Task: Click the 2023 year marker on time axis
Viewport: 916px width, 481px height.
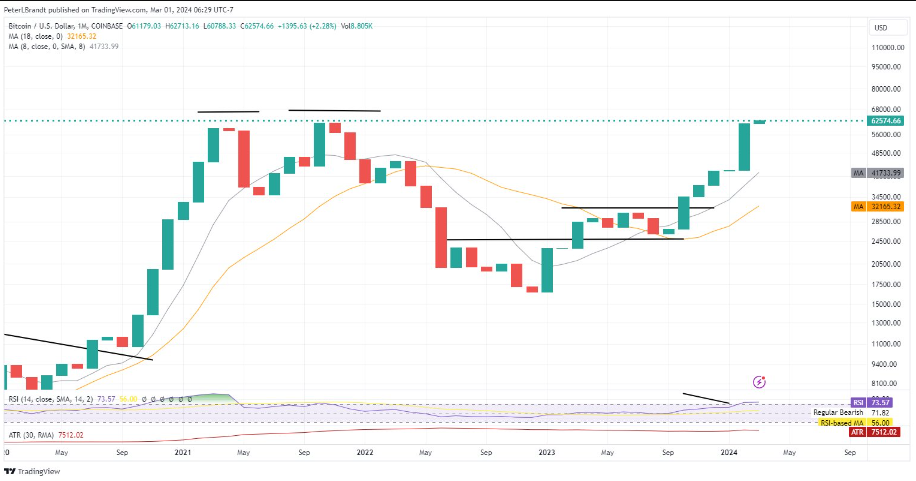Action: [547, 452]
